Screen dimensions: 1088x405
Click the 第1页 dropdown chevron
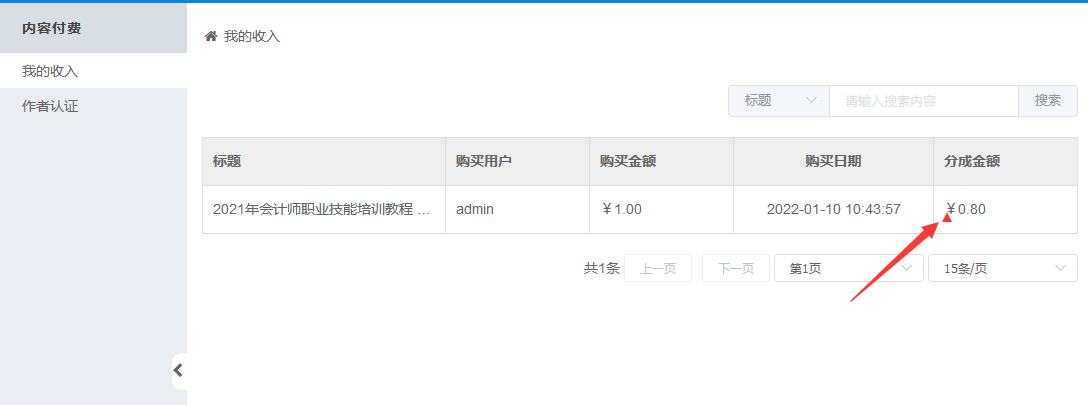(x=907, y=268)
